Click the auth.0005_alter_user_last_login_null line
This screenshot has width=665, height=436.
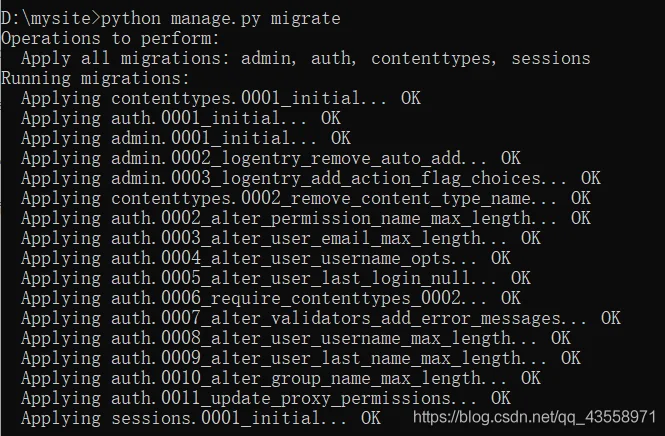point(276,278)
